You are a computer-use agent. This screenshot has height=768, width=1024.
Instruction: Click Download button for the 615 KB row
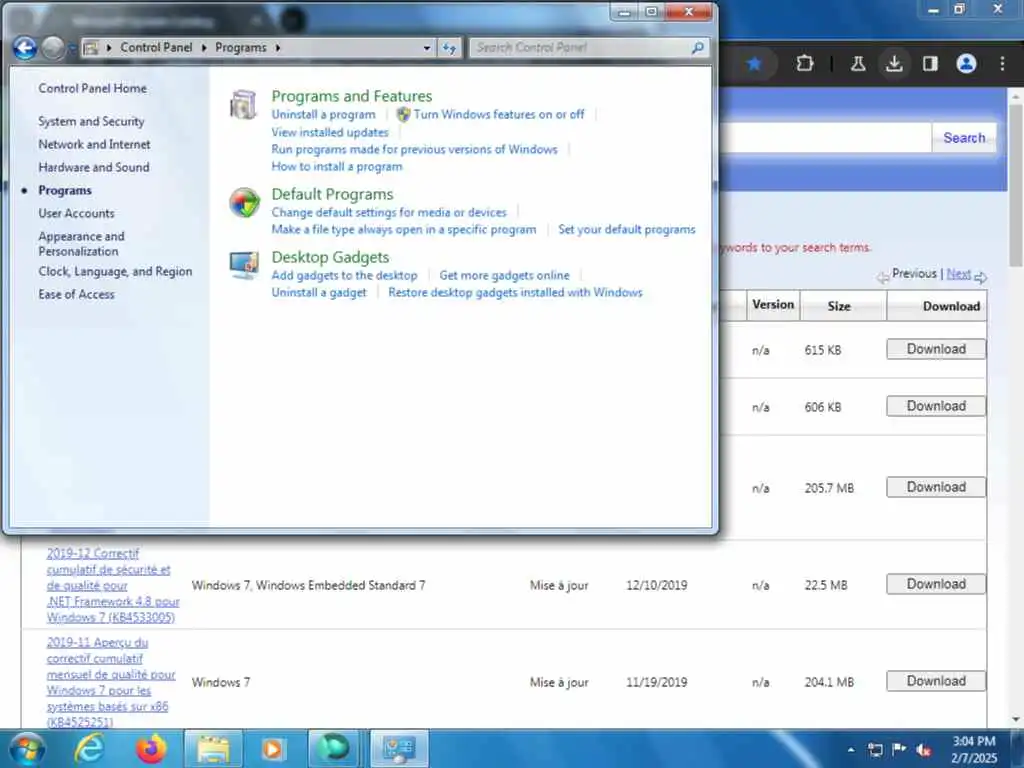[x=936, y=349]
